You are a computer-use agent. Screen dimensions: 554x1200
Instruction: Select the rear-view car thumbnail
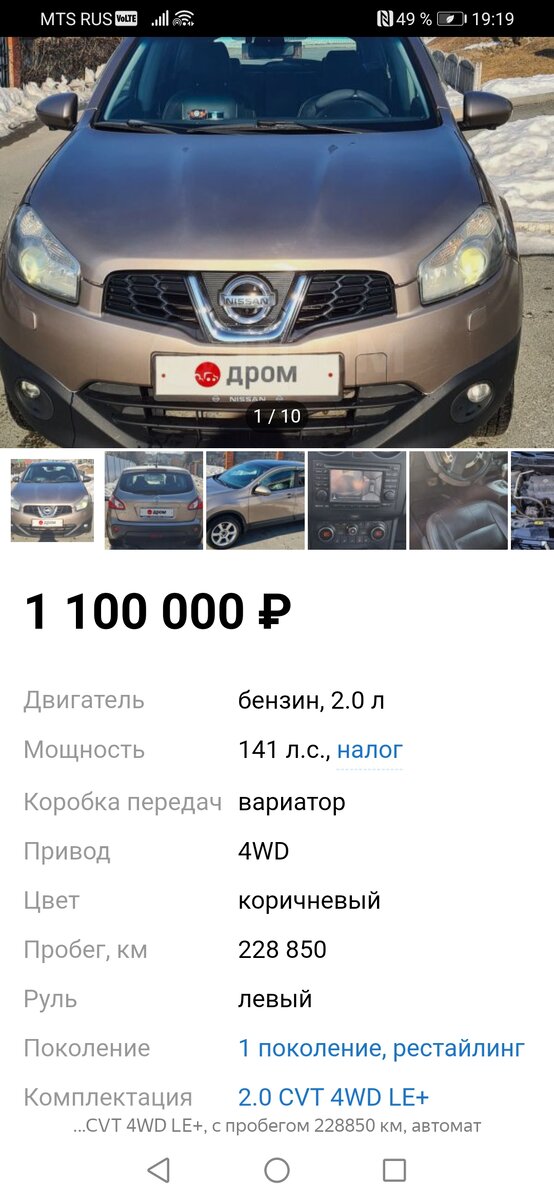pos(154,500)
